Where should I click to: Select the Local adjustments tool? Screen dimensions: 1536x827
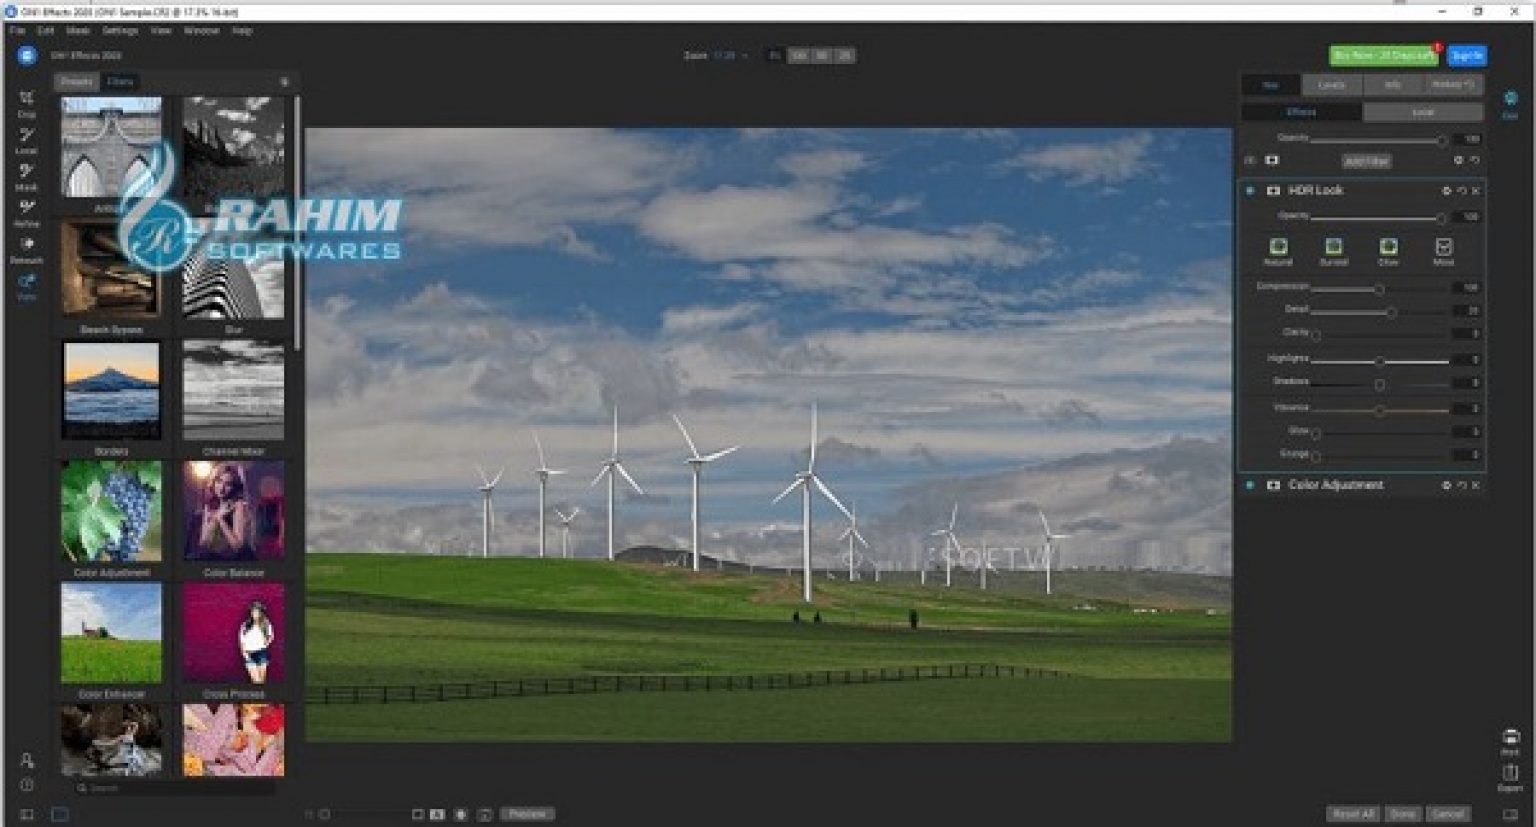27,136
